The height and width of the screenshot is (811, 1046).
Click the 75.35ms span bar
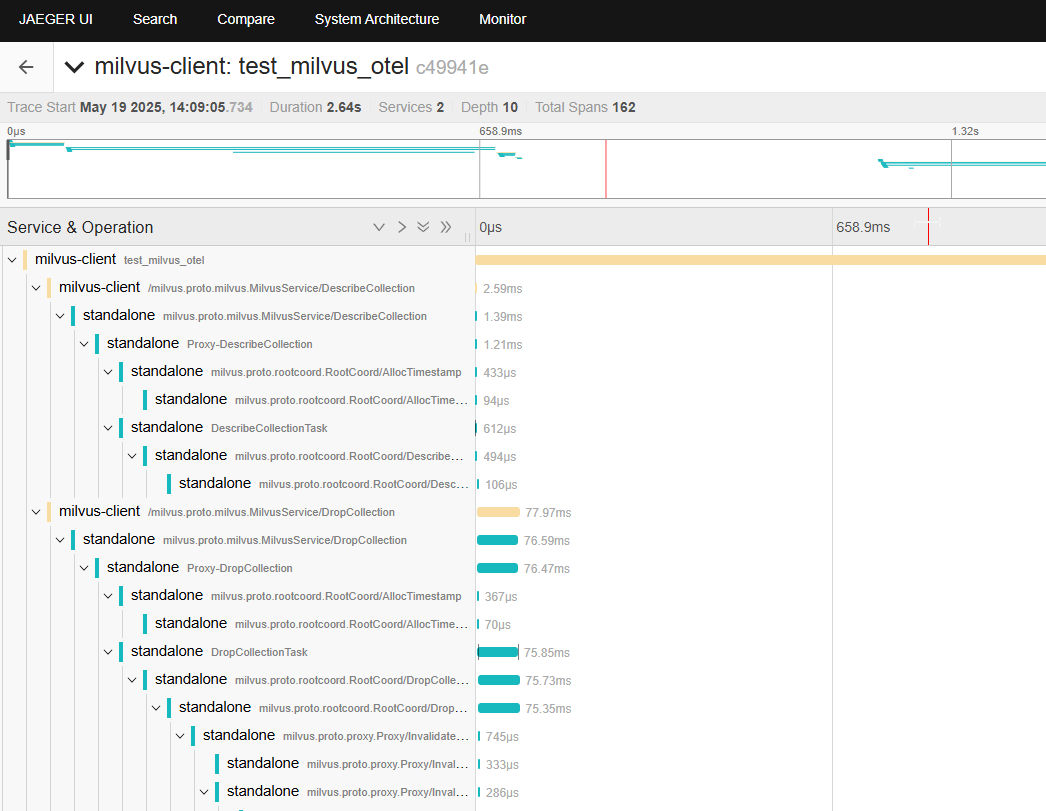coord(499,708)
